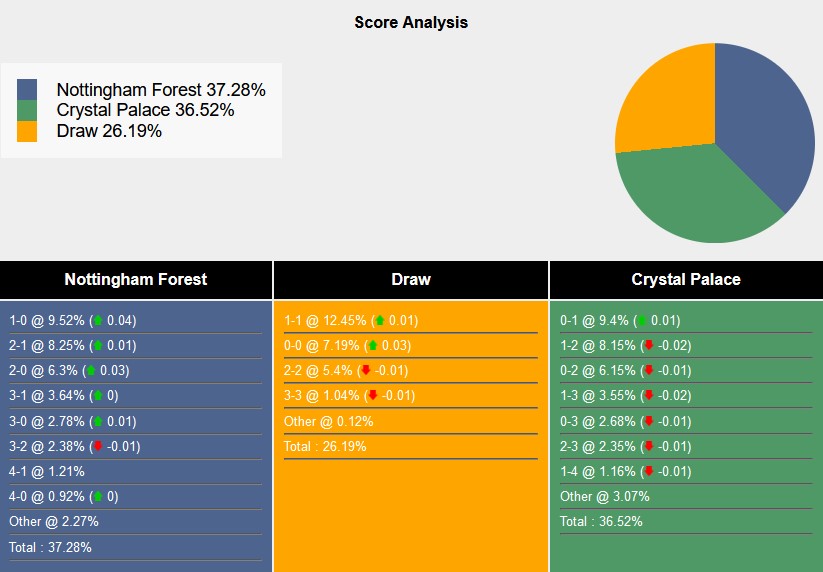Image resolution: width=823 pixels, height=572 pixels.
Task: Click the green arrow next to 0-0 @ 7.19%
Action: (372, 346)
